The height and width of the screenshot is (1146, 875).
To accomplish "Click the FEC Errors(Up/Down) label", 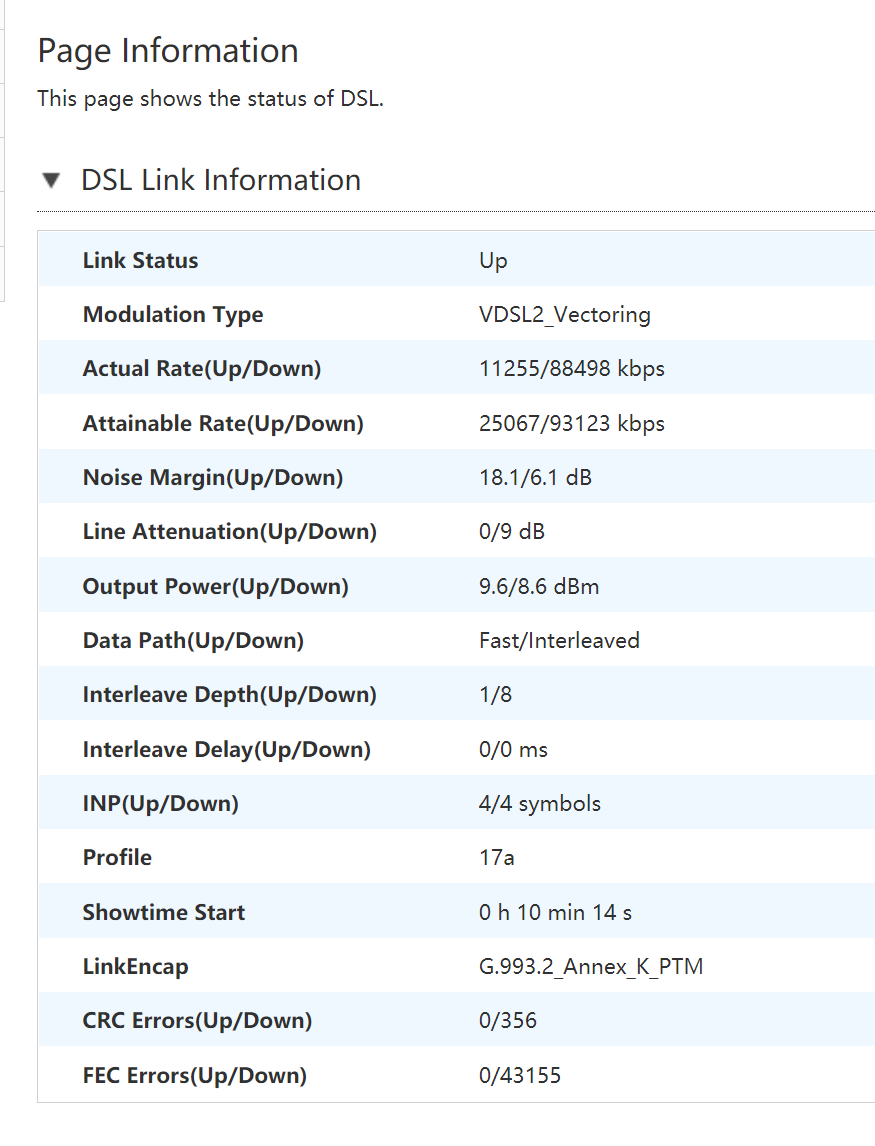I will tap(194, 1075).
